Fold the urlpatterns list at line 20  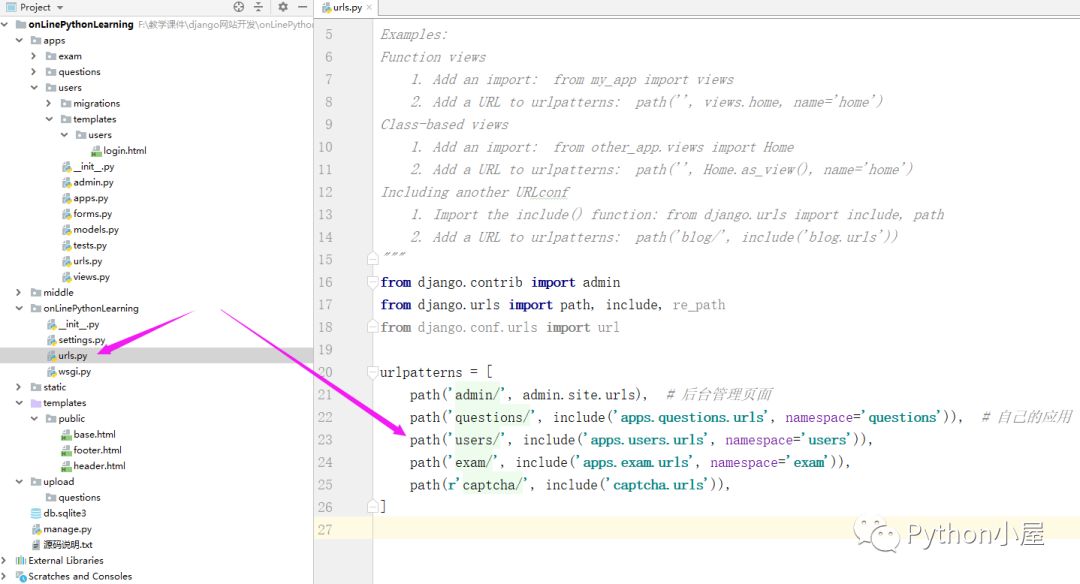[373, 372]
